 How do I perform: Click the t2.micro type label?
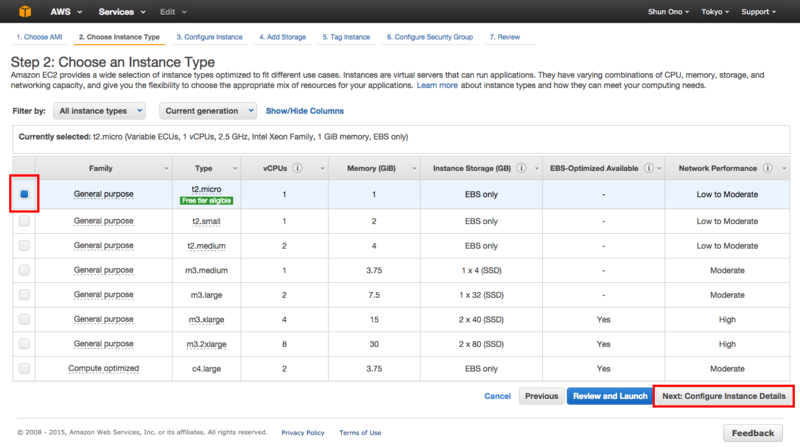206,189
